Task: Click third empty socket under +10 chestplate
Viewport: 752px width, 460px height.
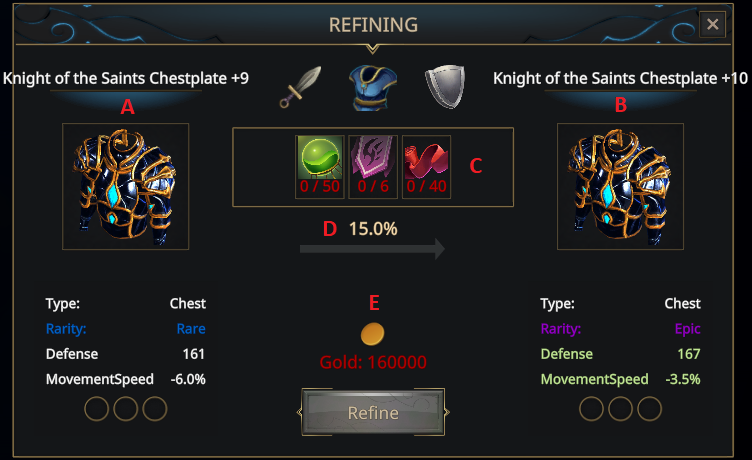Action: pyautogui.click(x=650, y=409)
